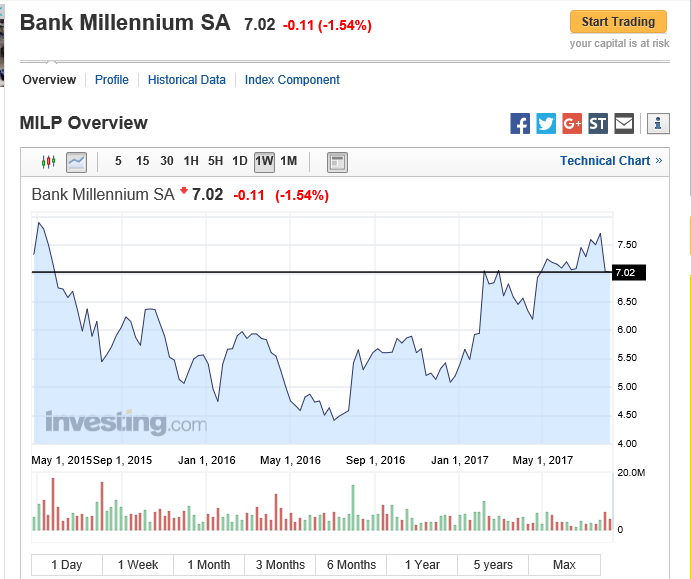Click the Start Trading button
Screen dimensions: 691x579
618,22
